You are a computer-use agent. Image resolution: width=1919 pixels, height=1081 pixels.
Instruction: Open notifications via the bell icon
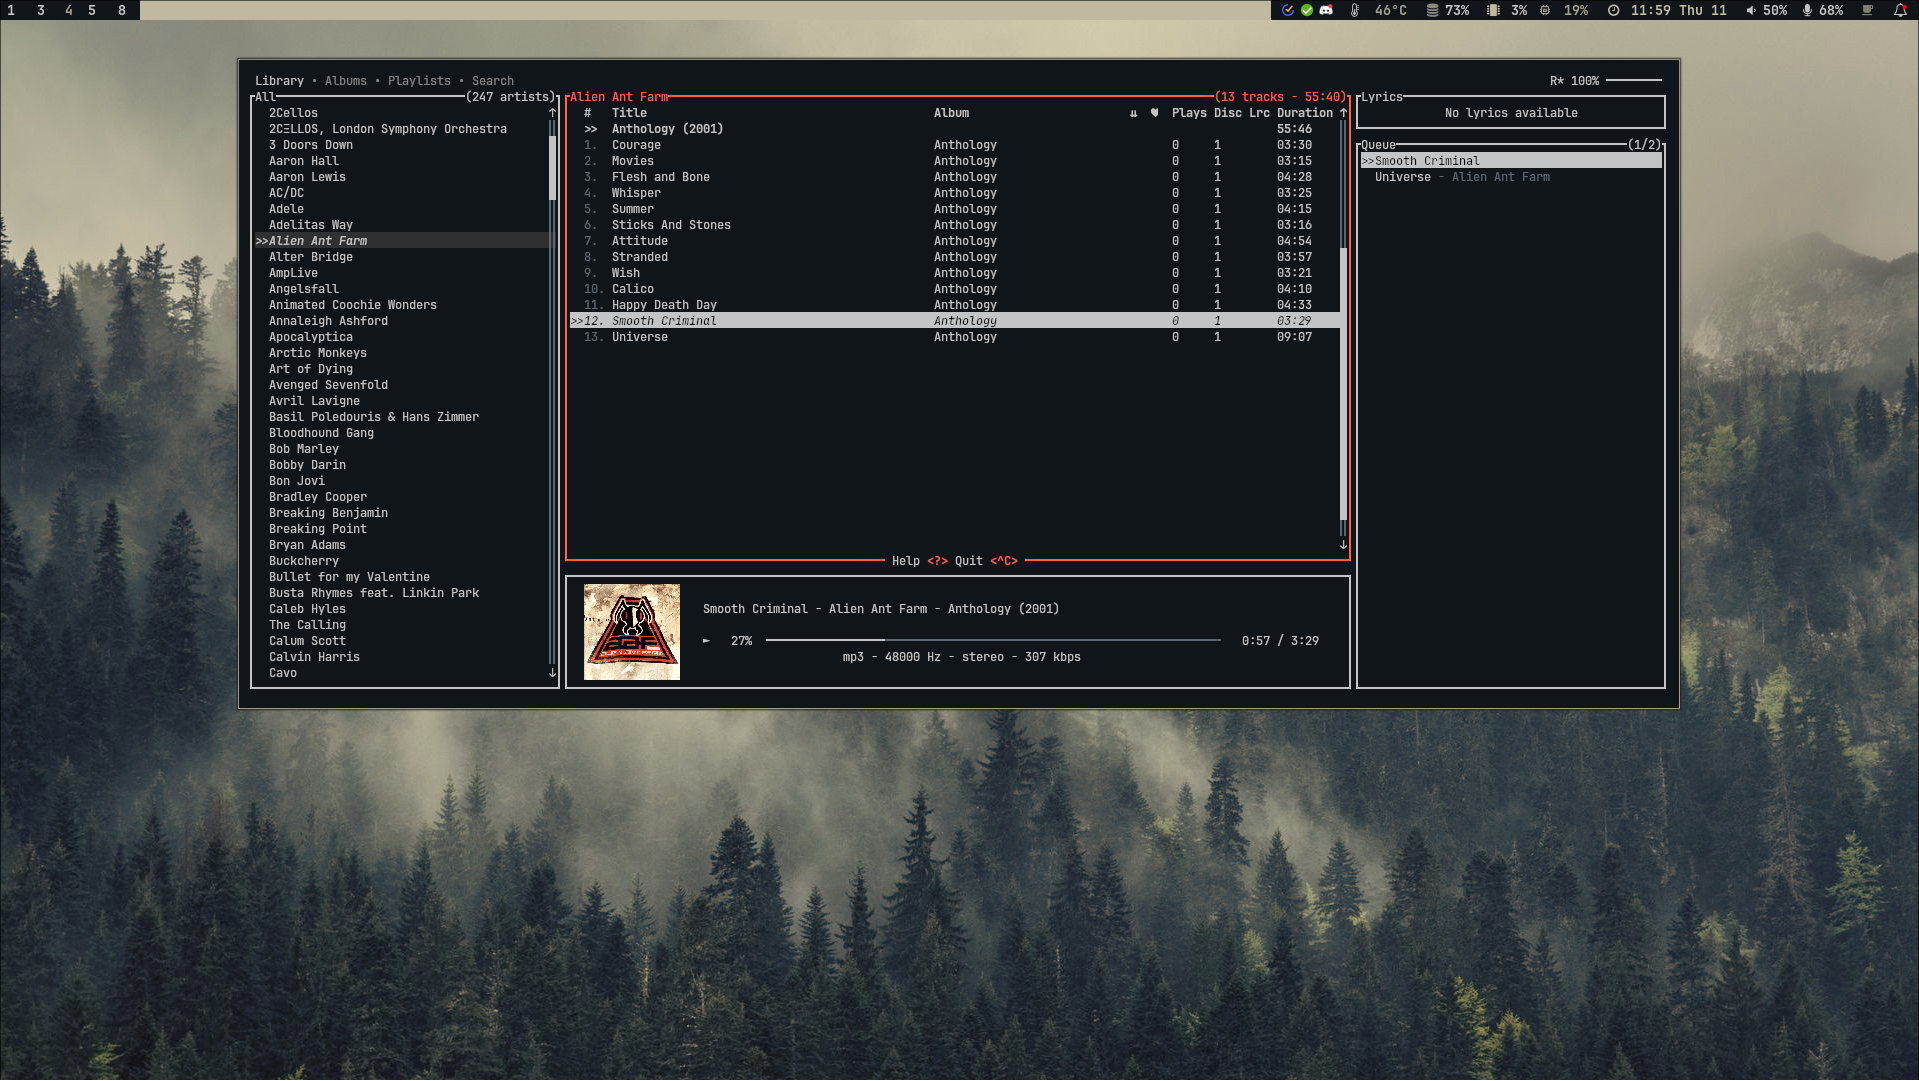[x=1900, y=10]
